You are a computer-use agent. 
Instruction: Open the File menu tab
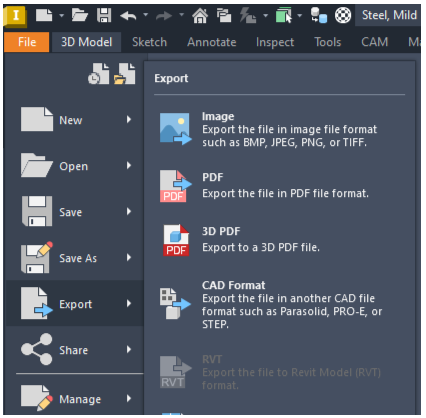27,42
